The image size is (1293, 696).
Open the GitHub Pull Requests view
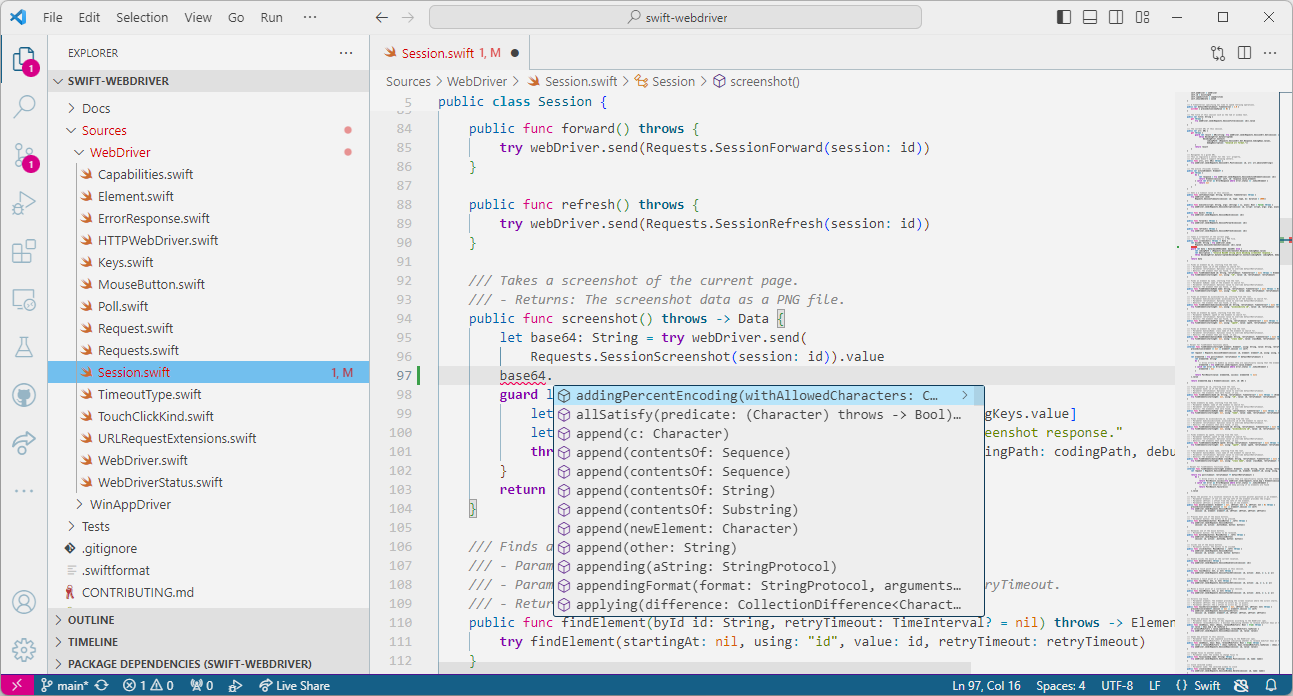[24, 394]
